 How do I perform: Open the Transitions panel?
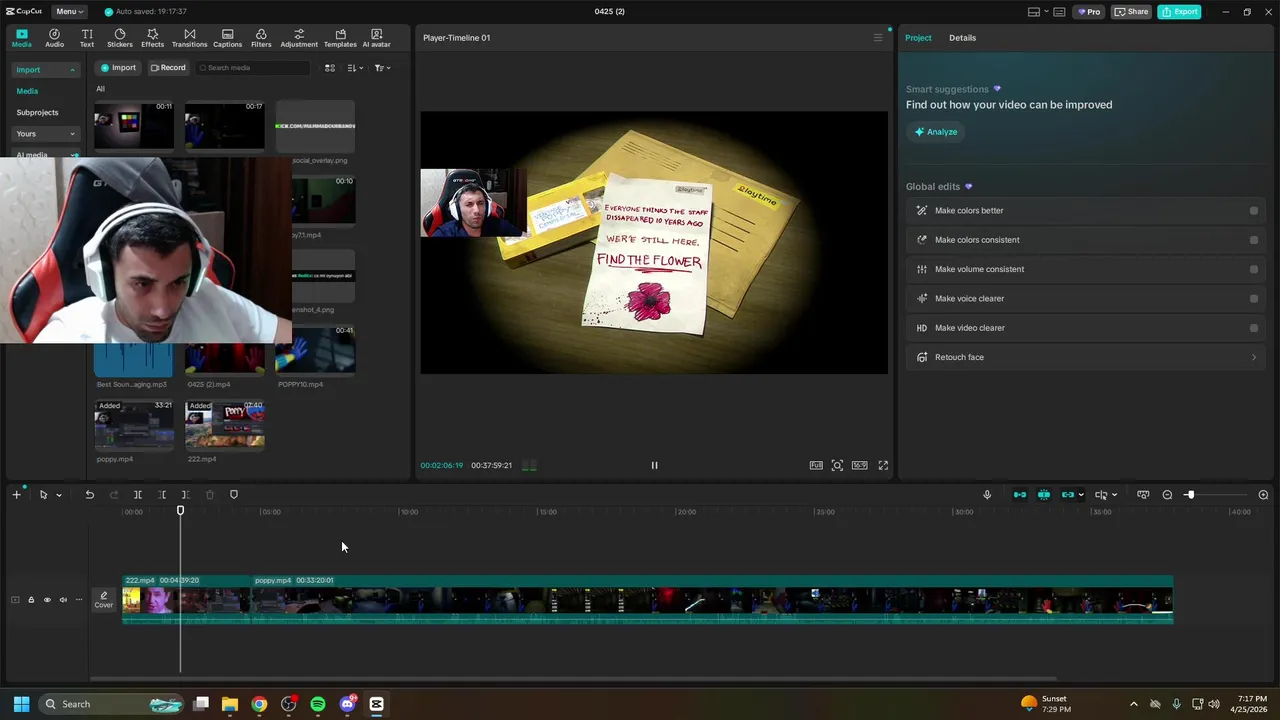tap(189, 38)
